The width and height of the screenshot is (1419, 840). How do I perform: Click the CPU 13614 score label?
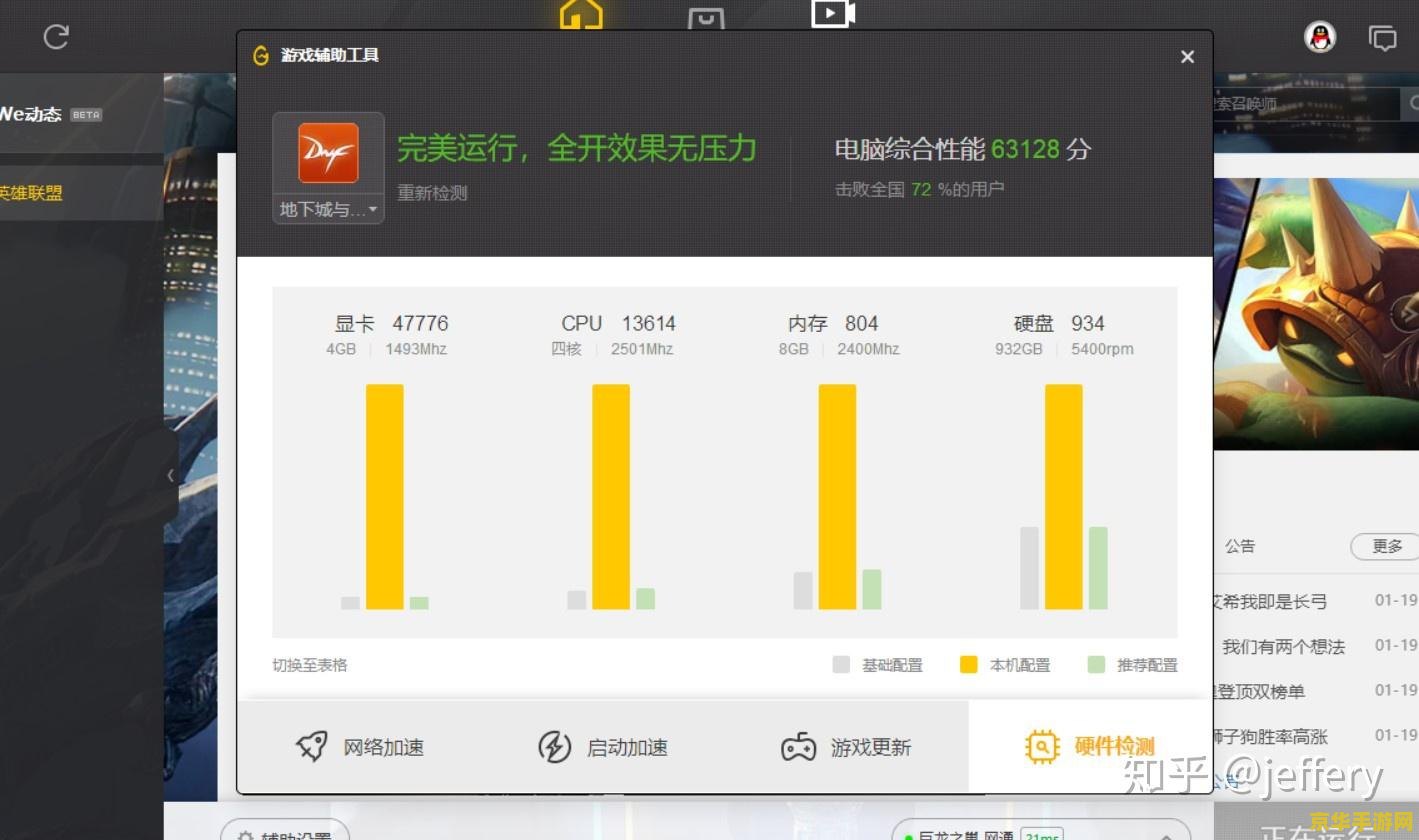coord(618,323)
